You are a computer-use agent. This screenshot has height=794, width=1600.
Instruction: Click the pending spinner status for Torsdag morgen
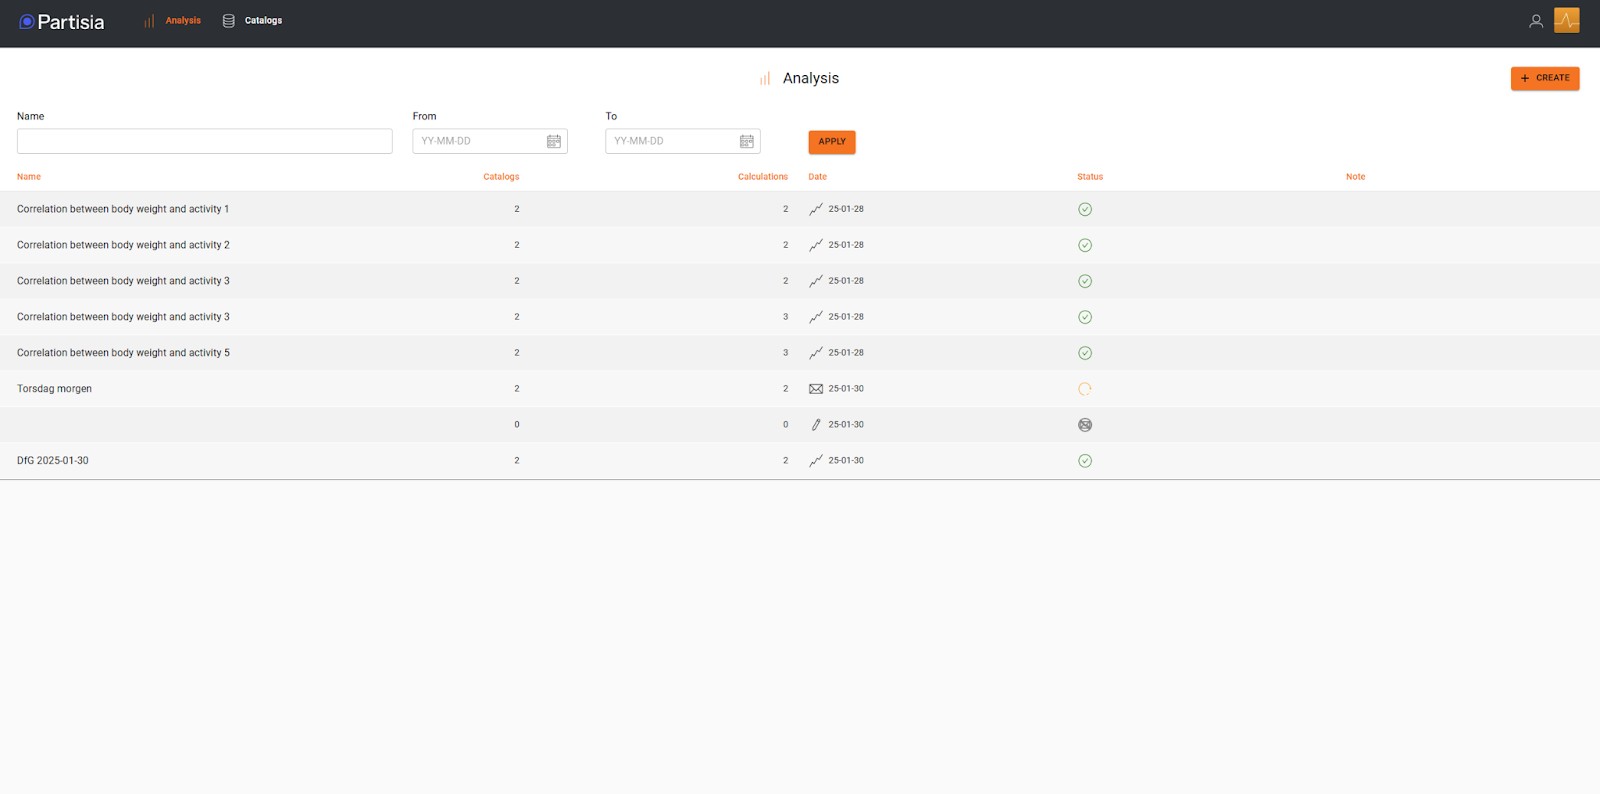(x=1085, y=389)
